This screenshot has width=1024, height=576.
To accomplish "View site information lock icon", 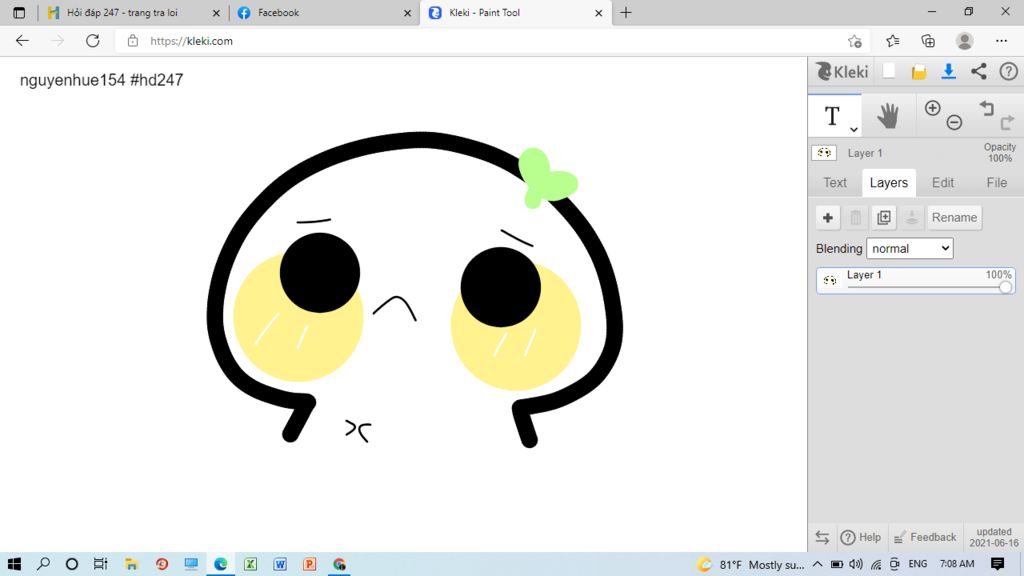I will (x=133, y=40).
